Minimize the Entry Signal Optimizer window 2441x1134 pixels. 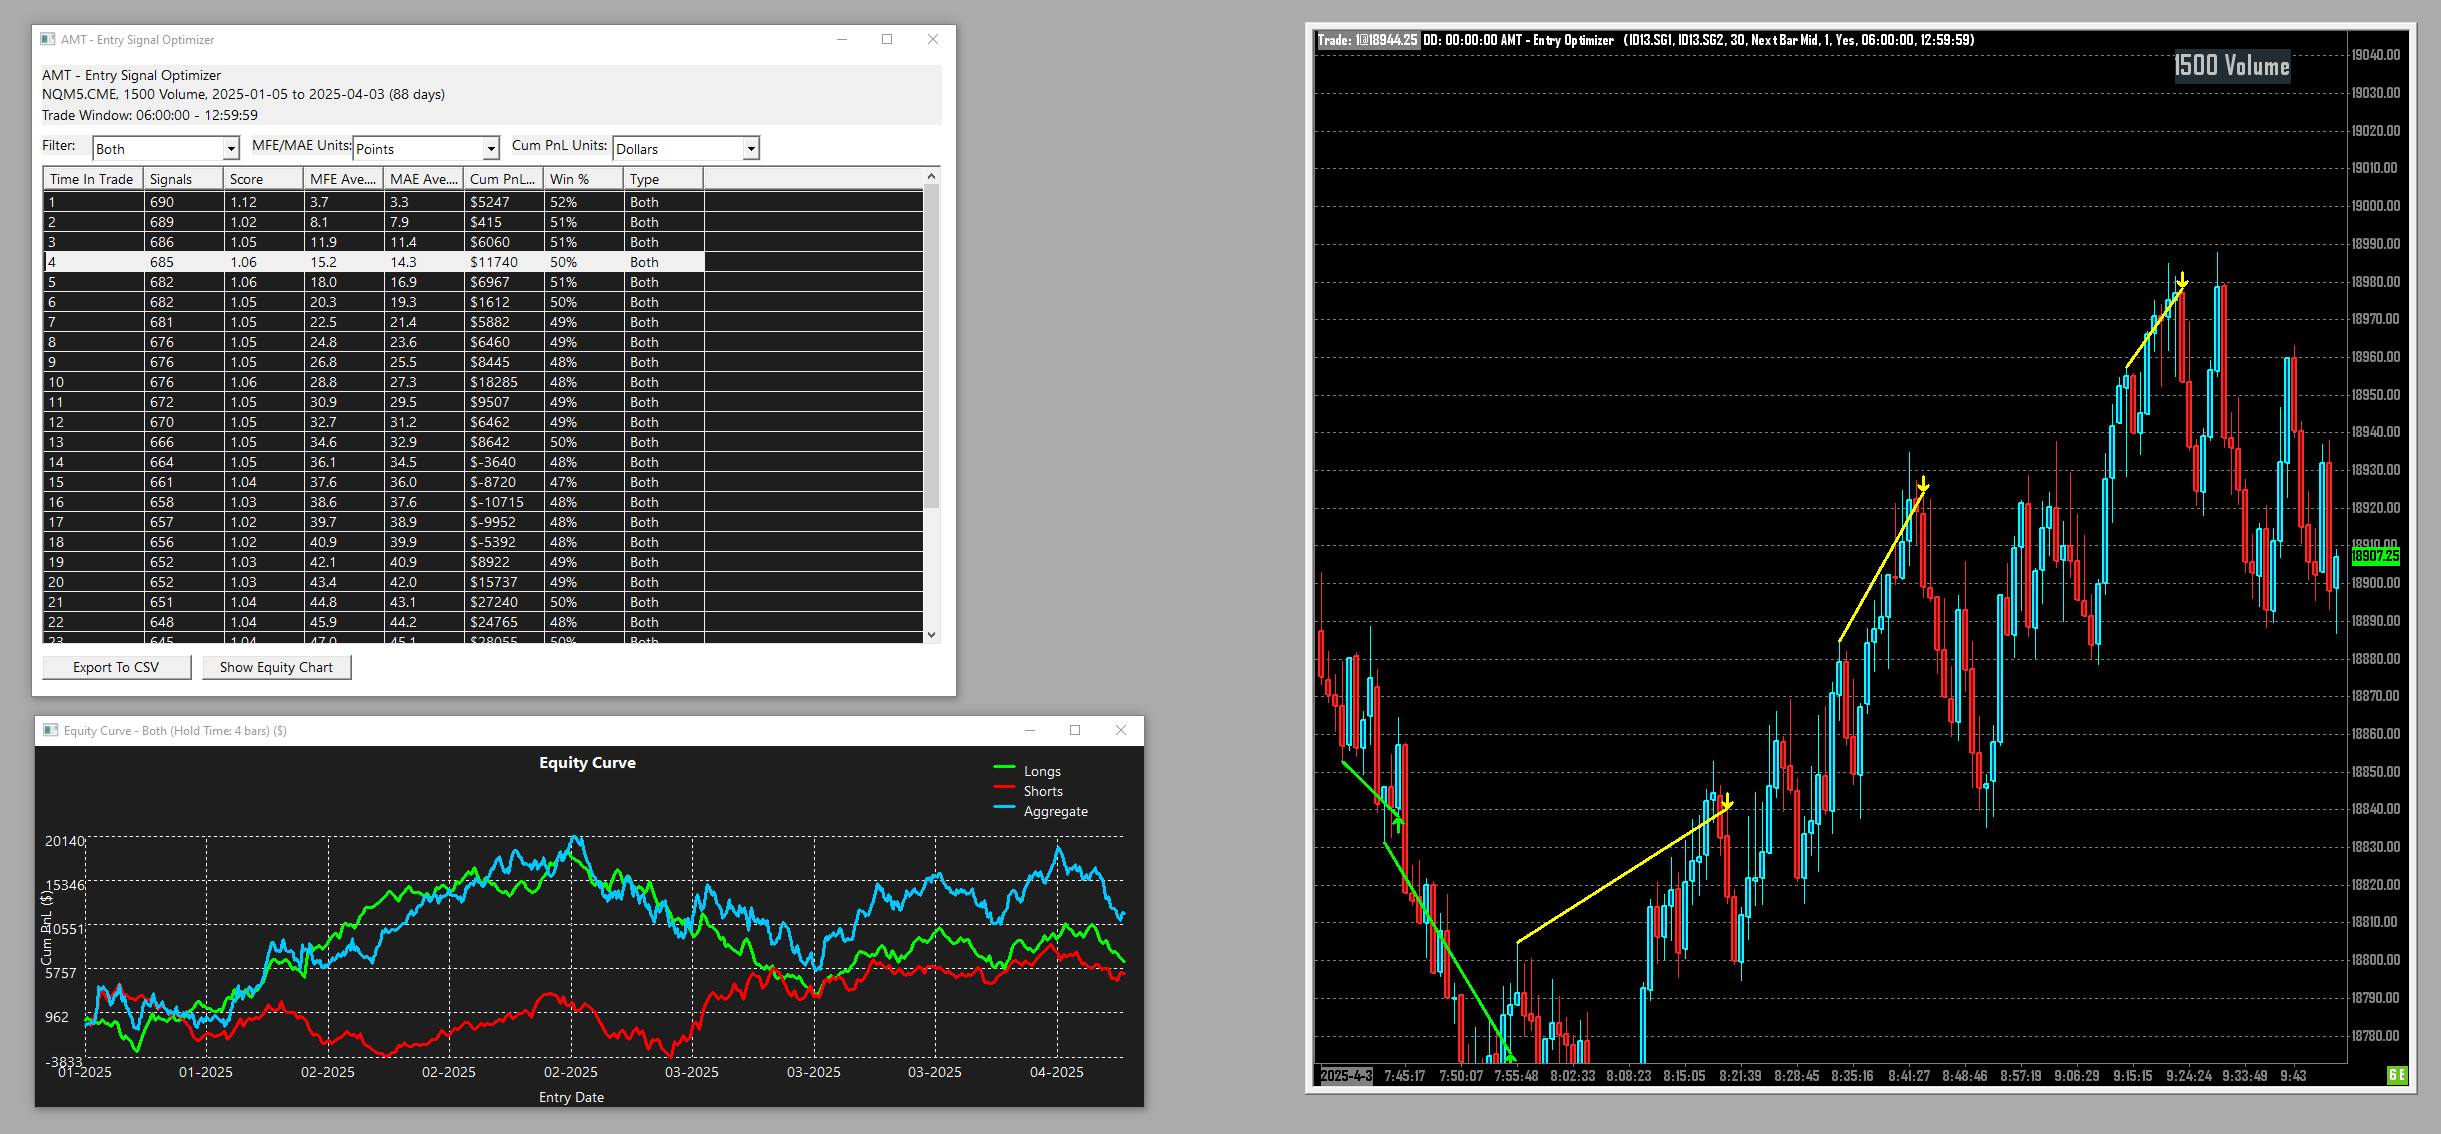(x=842, y=40)
